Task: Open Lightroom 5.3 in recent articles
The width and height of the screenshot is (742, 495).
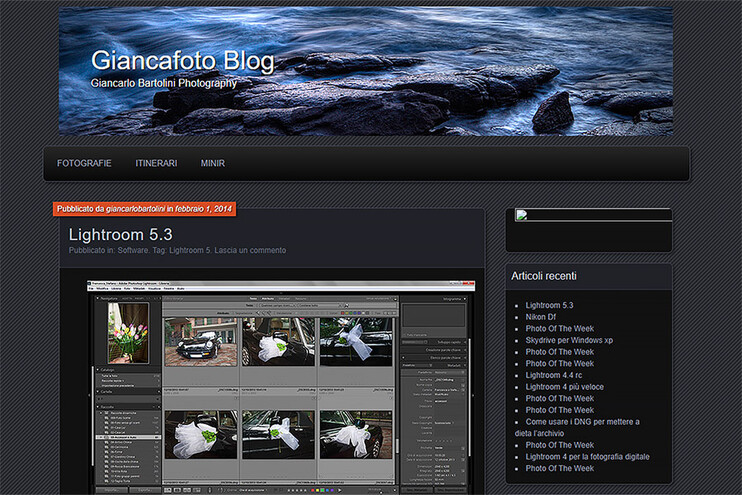Action: [x=549, y=306]
